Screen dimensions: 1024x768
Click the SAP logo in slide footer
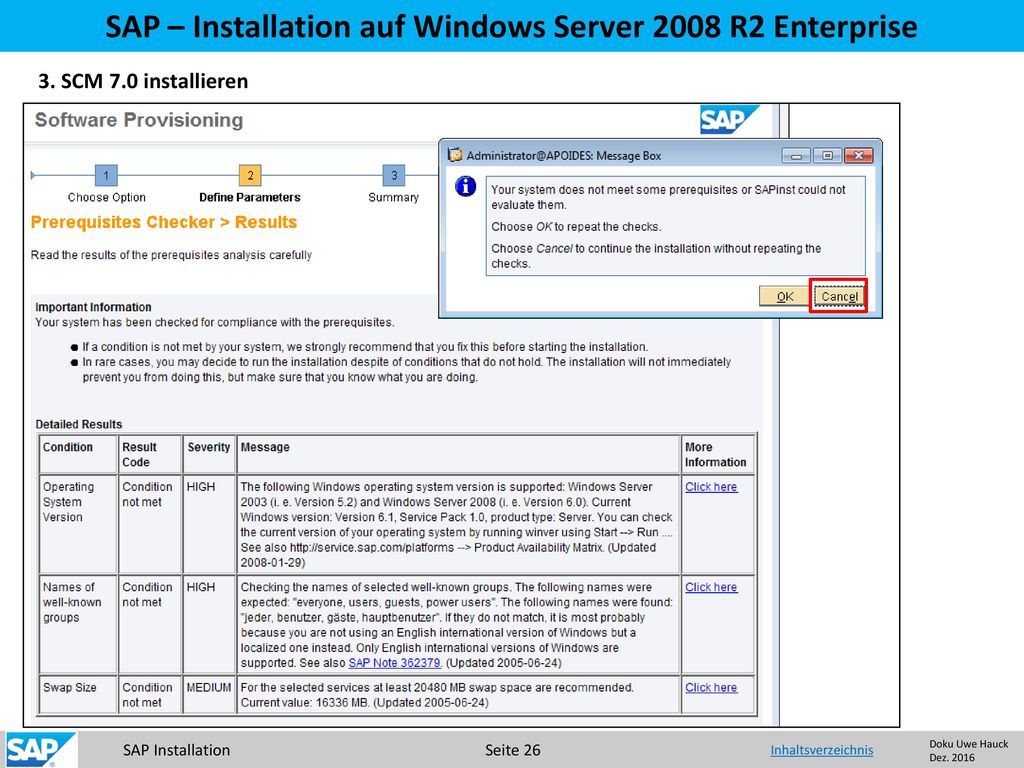coord(40,750)
